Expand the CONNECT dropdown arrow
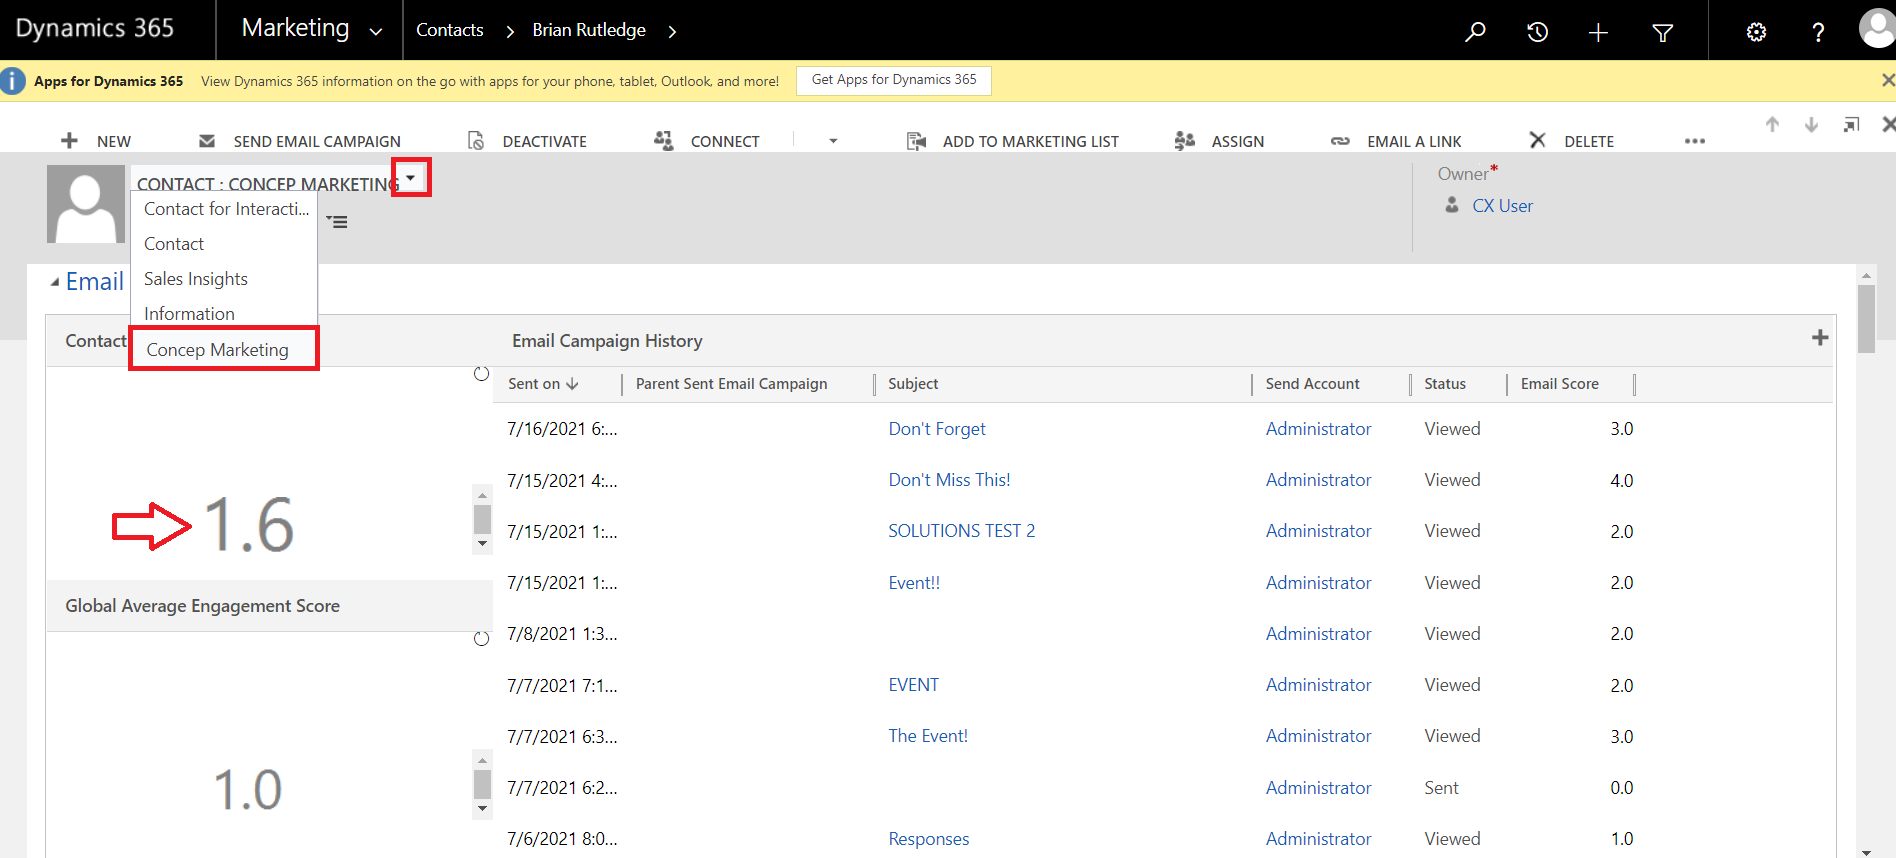Viewport: 1896px width, 858px height. click(x=833, y=141)
